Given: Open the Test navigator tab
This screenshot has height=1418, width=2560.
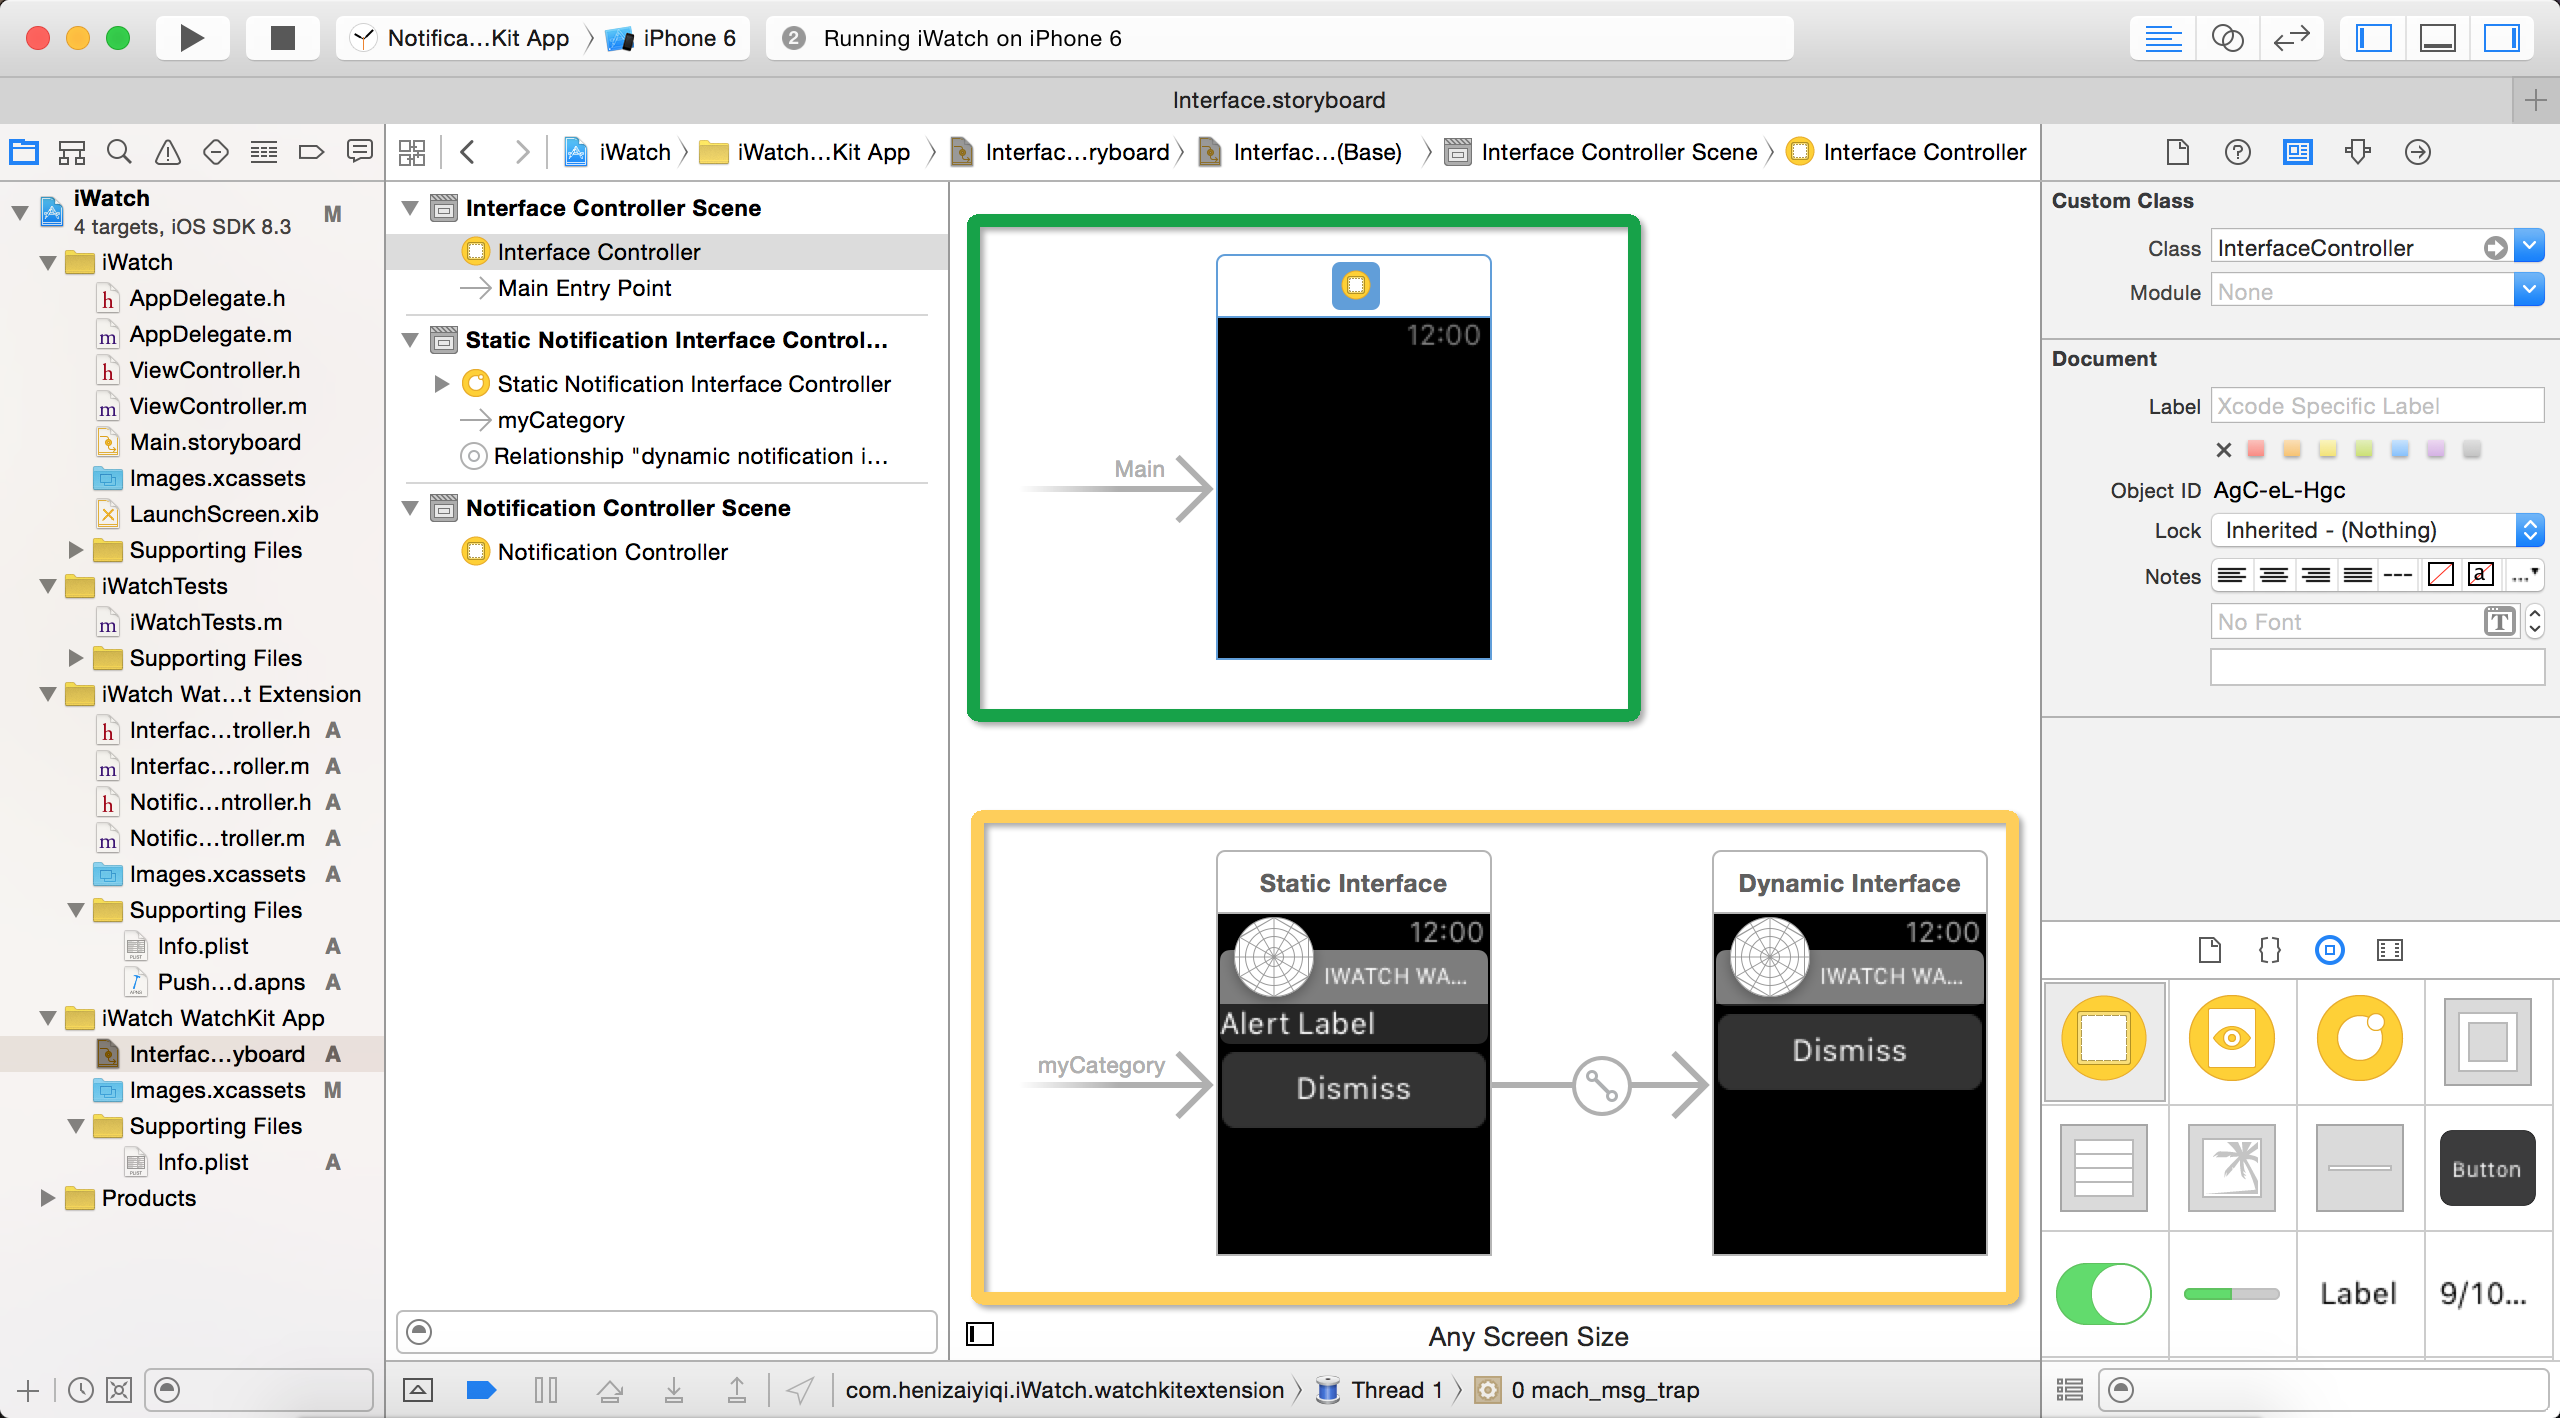Looking at the screenshot, I should (216, 152).
